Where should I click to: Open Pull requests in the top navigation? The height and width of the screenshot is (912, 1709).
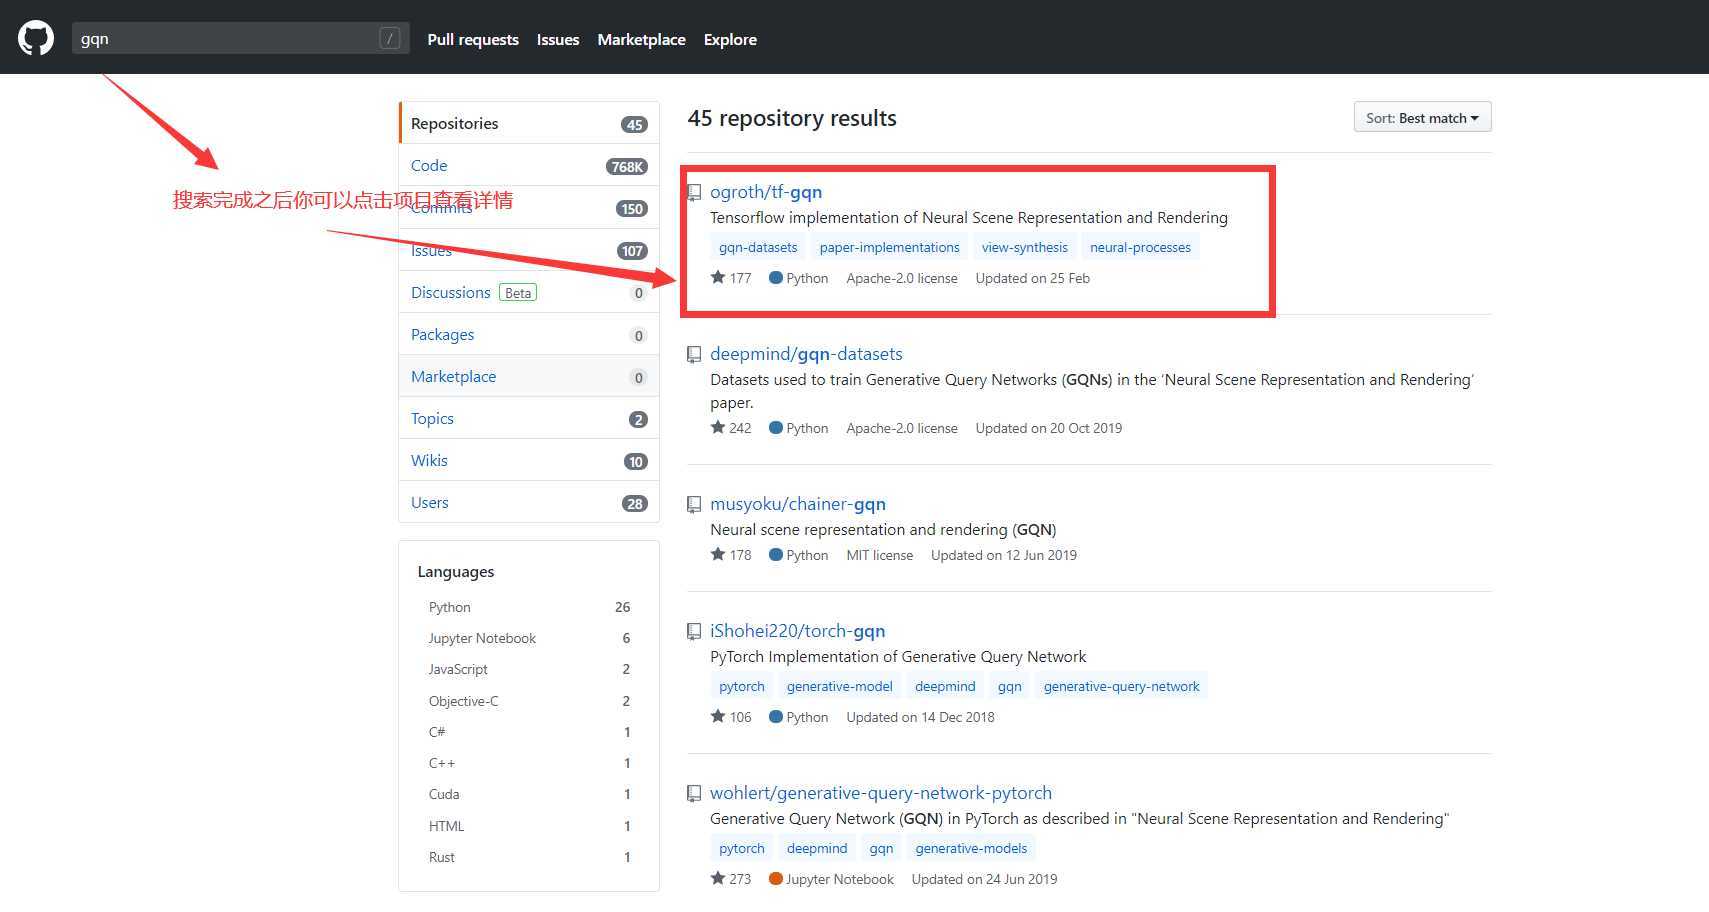tap(473, 39)
